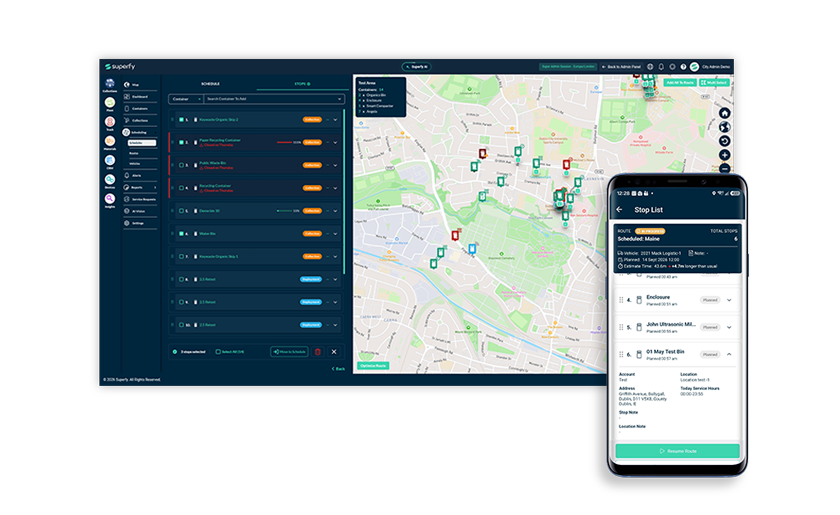This screenshot has height=515, width=840.
Task: Open the AI Vision menu item
Action: pyautogui.click(x=140, y=211)
